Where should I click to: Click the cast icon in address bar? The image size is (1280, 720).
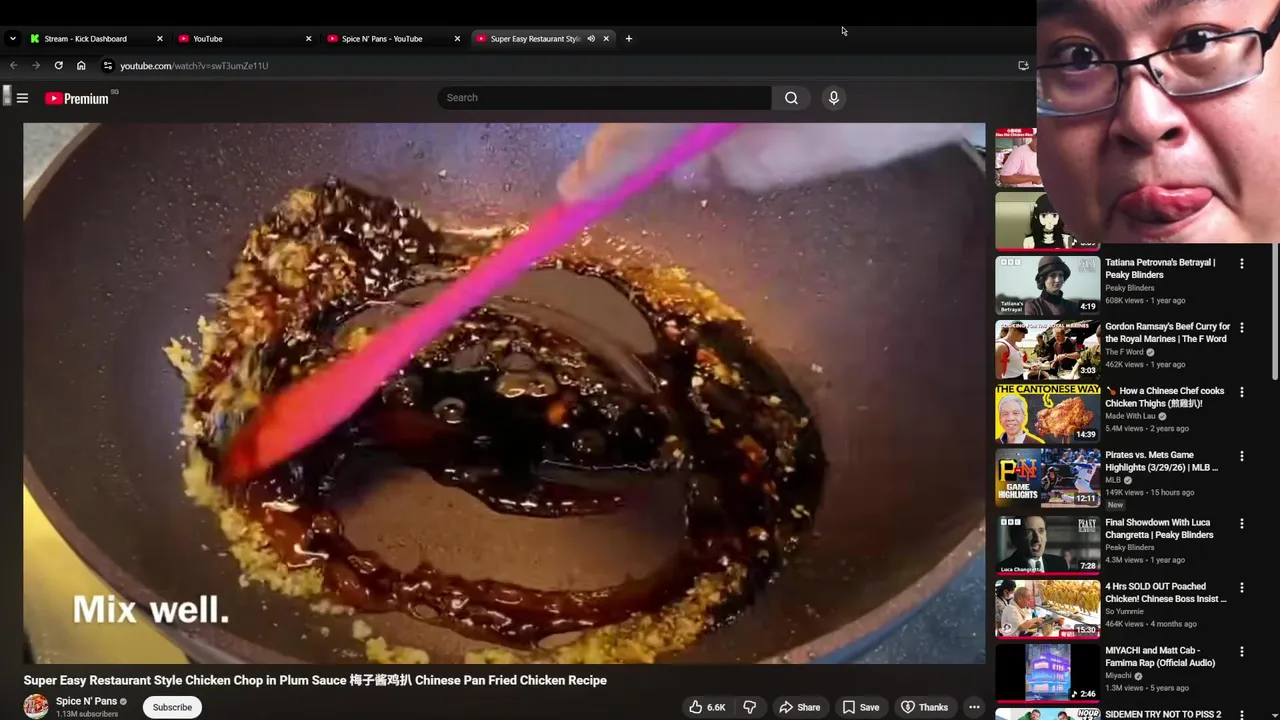1023,66
